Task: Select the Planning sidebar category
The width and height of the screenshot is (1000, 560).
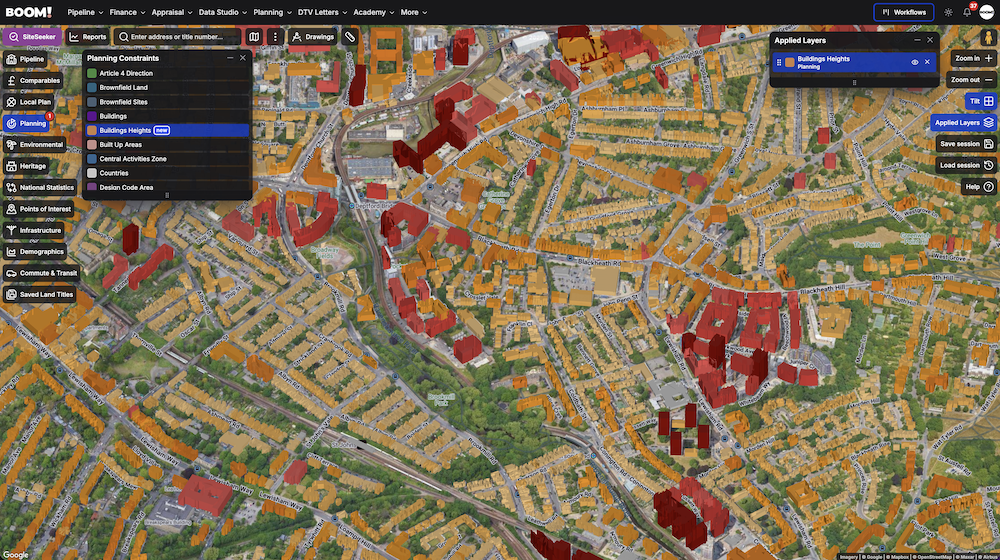Action: tap(26, 124)
